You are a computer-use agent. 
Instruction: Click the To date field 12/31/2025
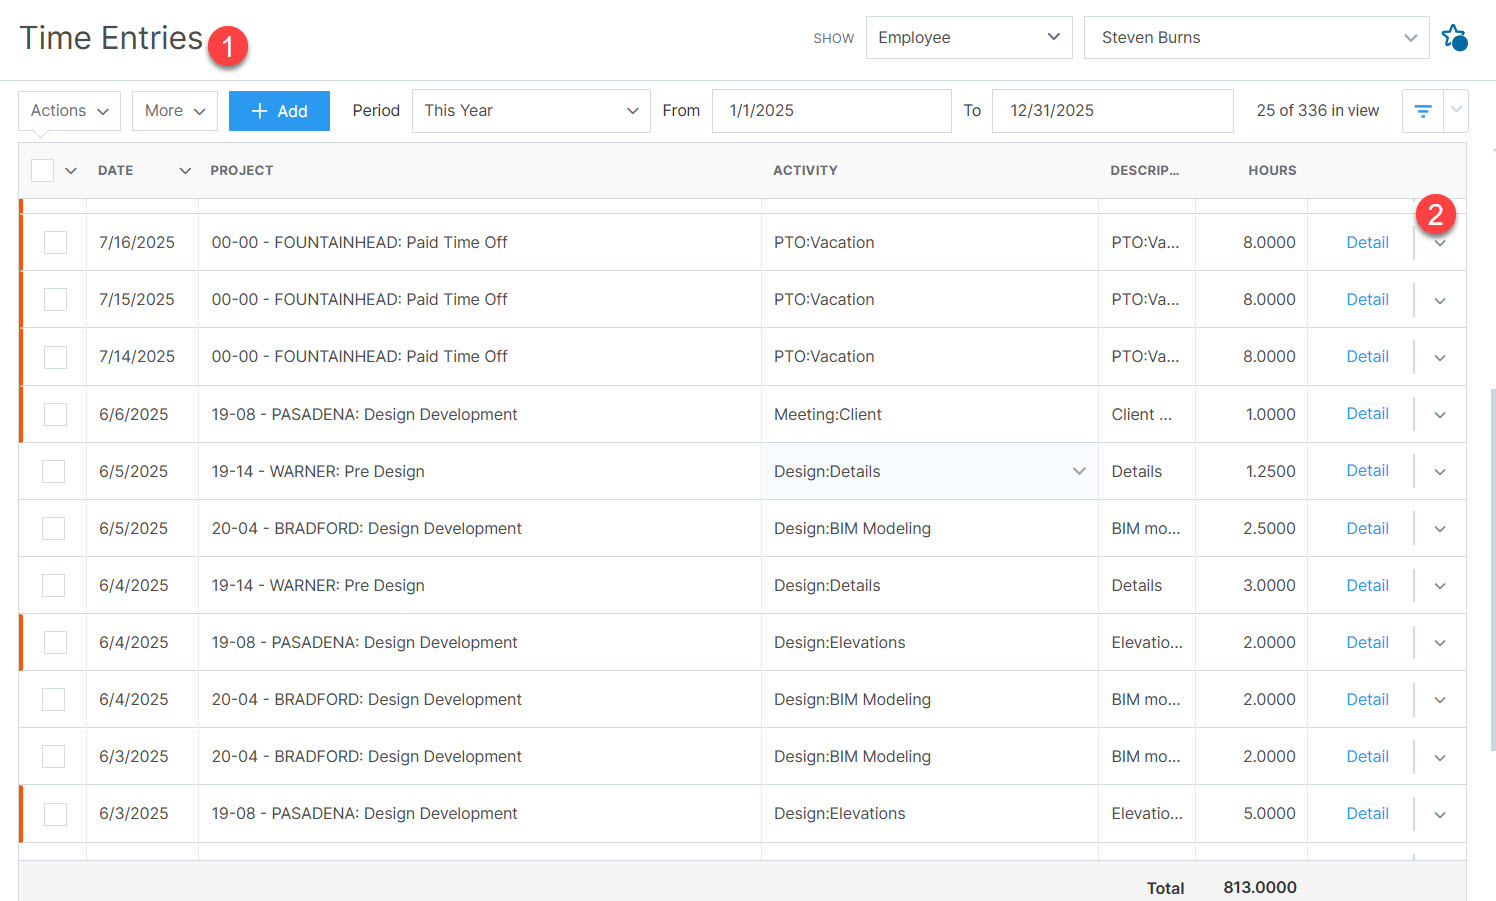(1112, 111)
